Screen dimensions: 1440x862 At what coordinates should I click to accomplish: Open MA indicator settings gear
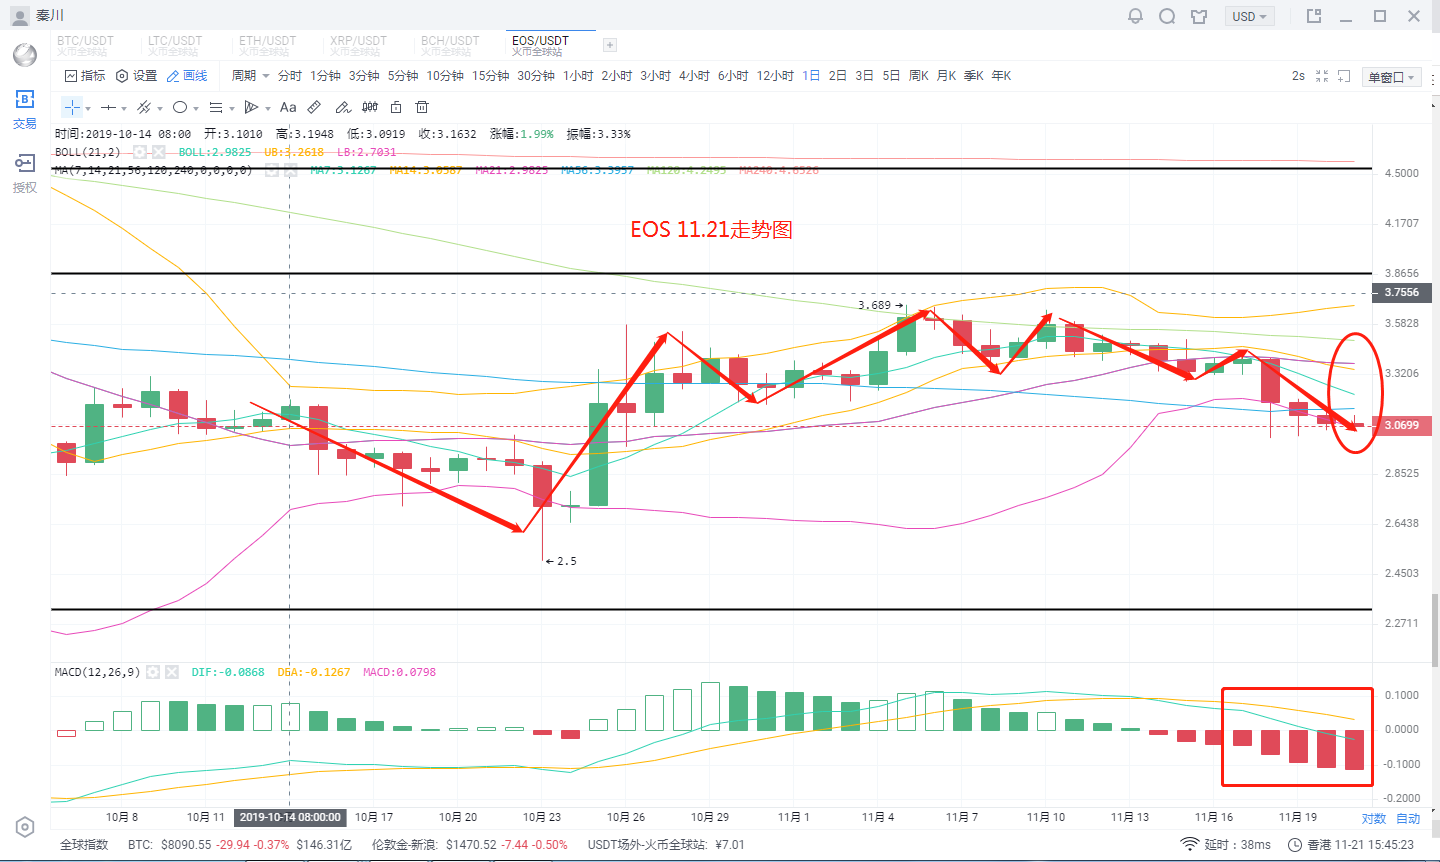[272, 170]
